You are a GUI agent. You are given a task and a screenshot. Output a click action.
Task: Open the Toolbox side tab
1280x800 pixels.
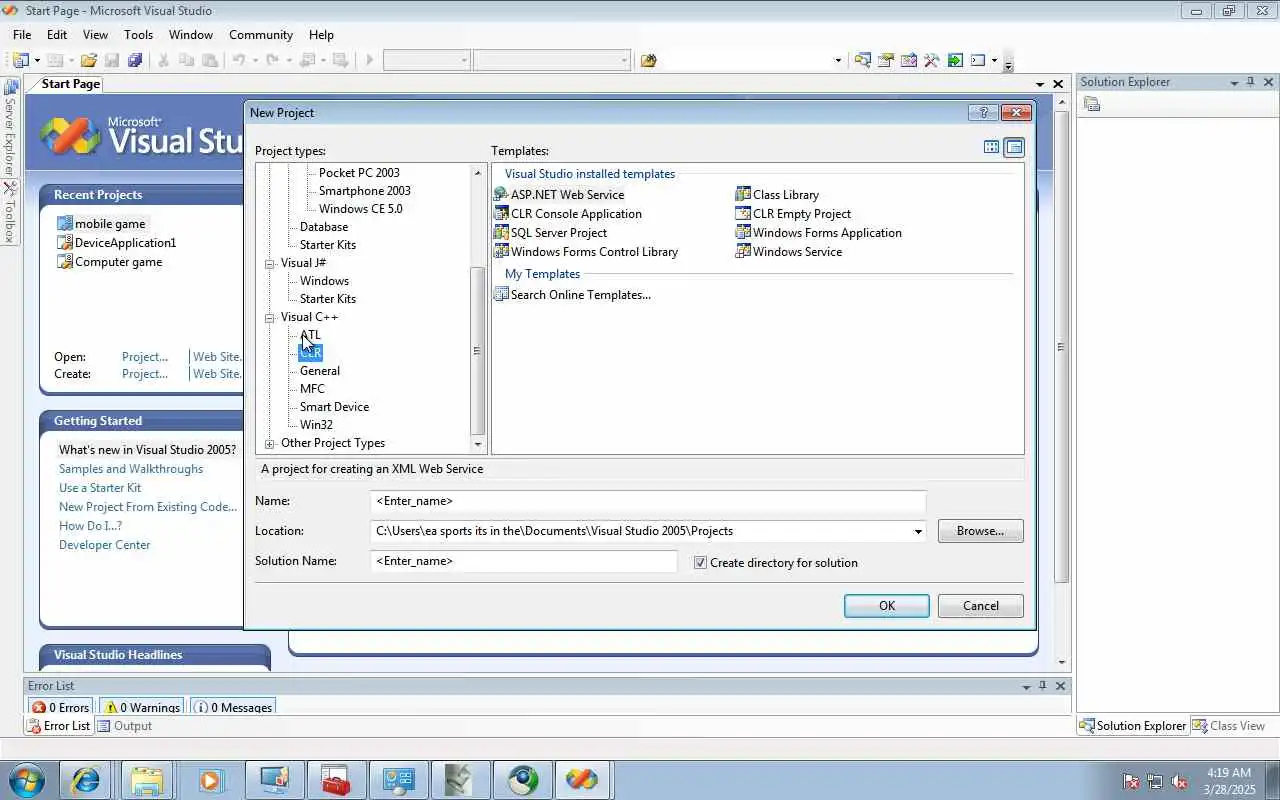10,212
